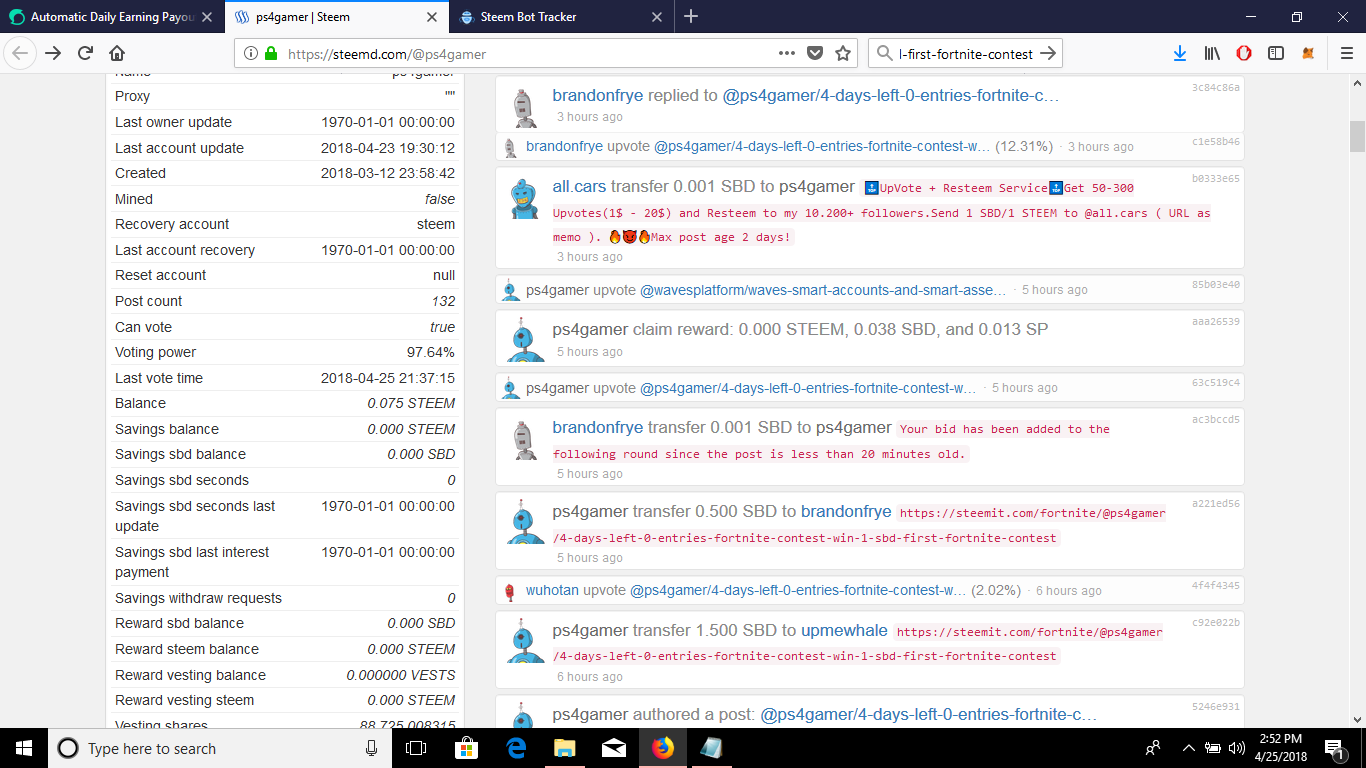Launch Microsoft Store from the taskbar

(466, 748)
